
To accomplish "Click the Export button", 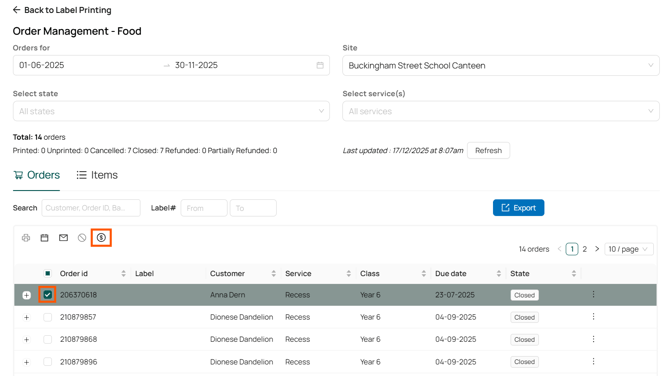I will pyautogui.click(x=518, y=208).
